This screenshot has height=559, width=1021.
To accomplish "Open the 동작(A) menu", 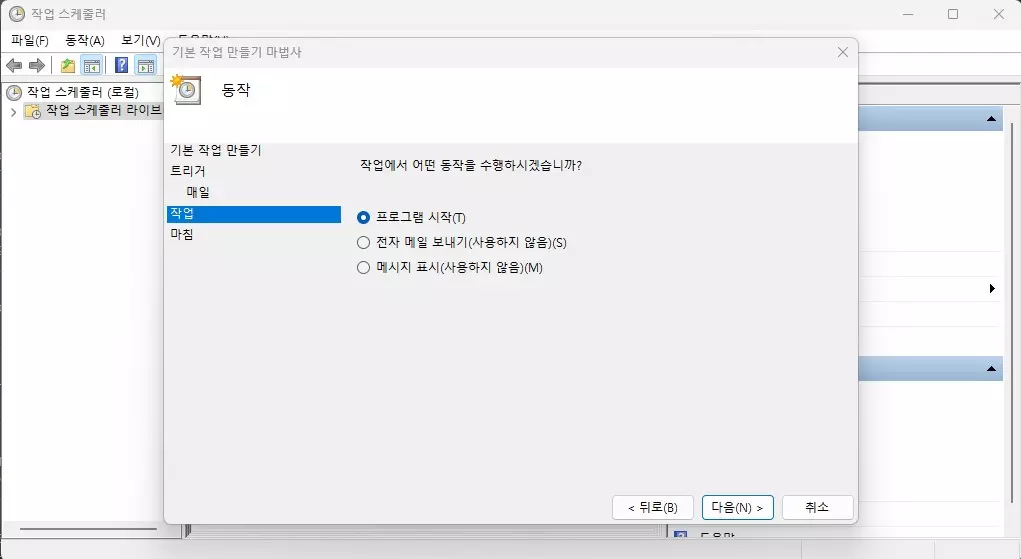I will 85,40.
